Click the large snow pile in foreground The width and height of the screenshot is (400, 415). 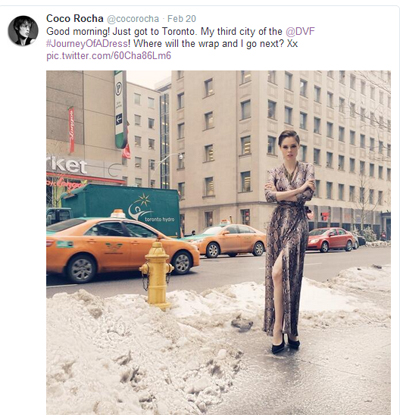tap(140, 353)
